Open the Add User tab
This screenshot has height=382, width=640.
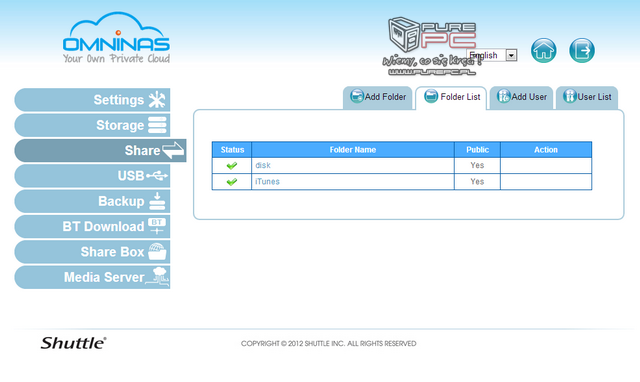point(521,97)
